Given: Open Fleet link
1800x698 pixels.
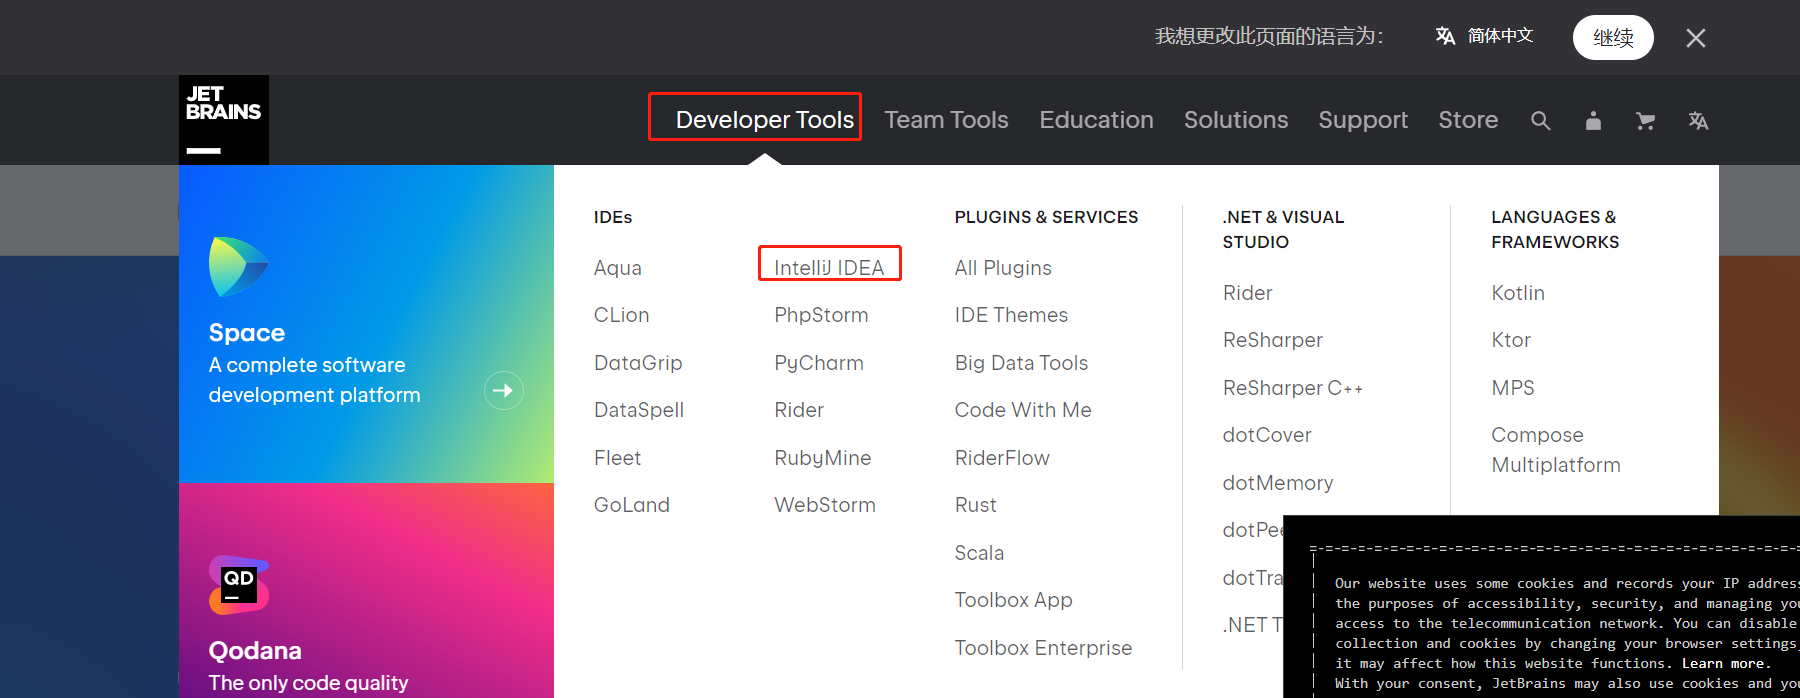Looking at the screenshot, I should point(617,458).
